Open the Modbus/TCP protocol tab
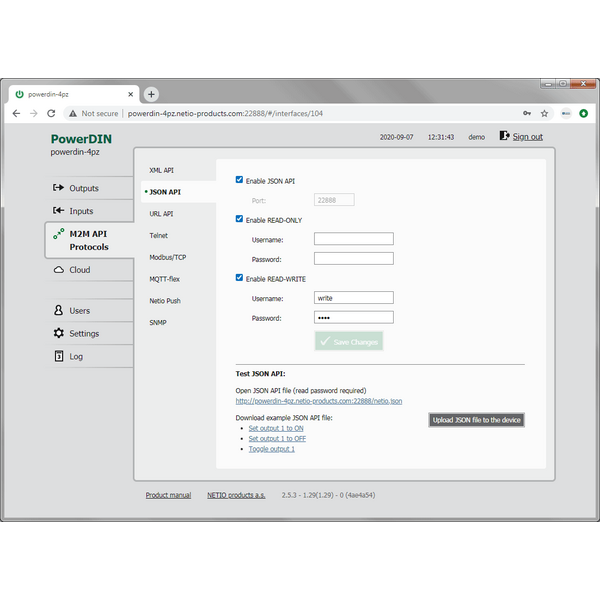The image size is (600, 600). [x=168, y=257]
